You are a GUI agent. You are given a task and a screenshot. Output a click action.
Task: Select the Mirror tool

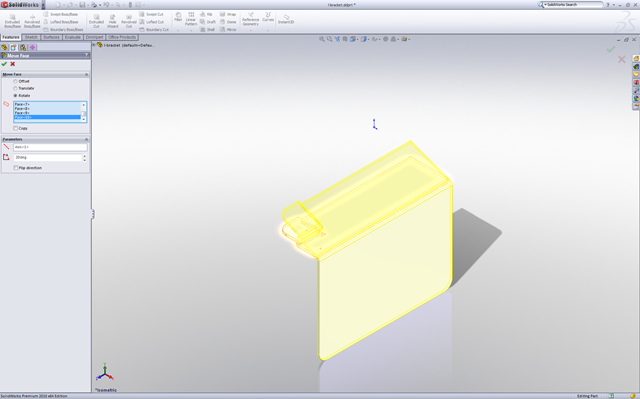(228, 29)
